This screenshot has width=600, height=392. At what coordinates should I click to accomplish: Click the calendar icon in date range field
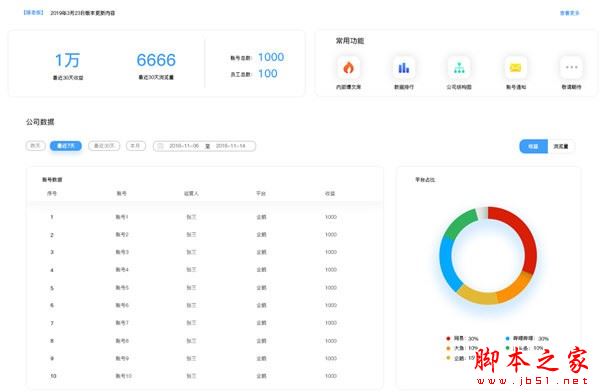(161, 146)
